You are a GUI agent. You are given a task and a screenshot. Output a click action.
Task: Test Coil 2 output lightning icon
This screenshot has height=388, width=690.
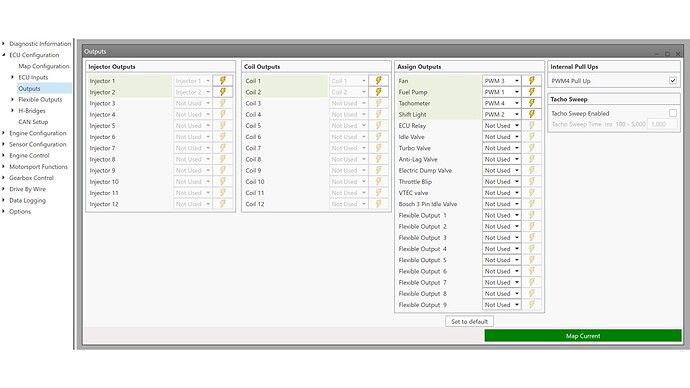tap(378, 92)
